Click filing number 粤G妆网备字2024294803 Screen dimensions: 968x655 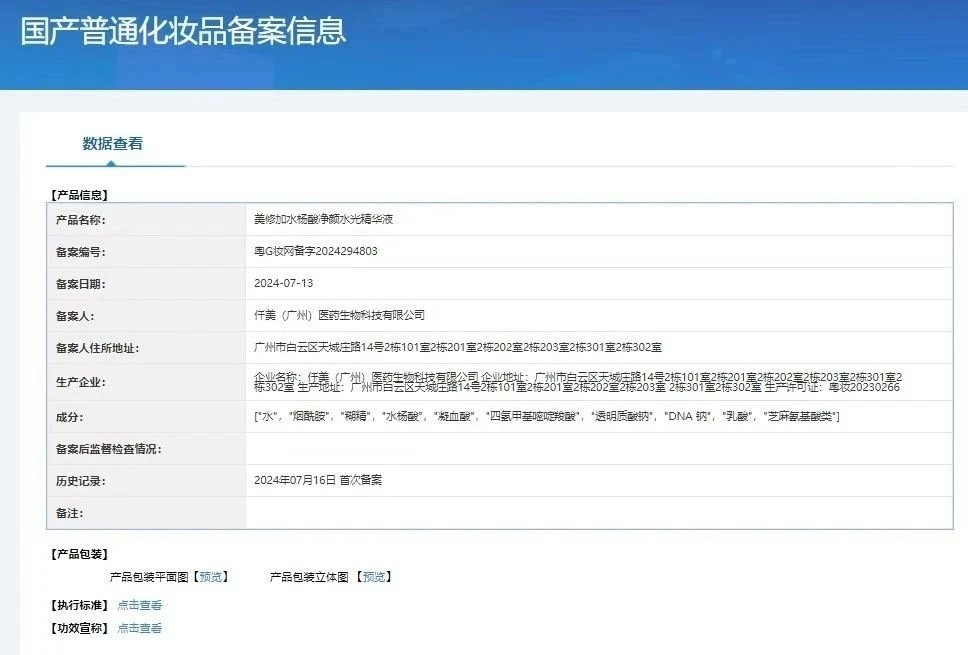pos(315,251)
